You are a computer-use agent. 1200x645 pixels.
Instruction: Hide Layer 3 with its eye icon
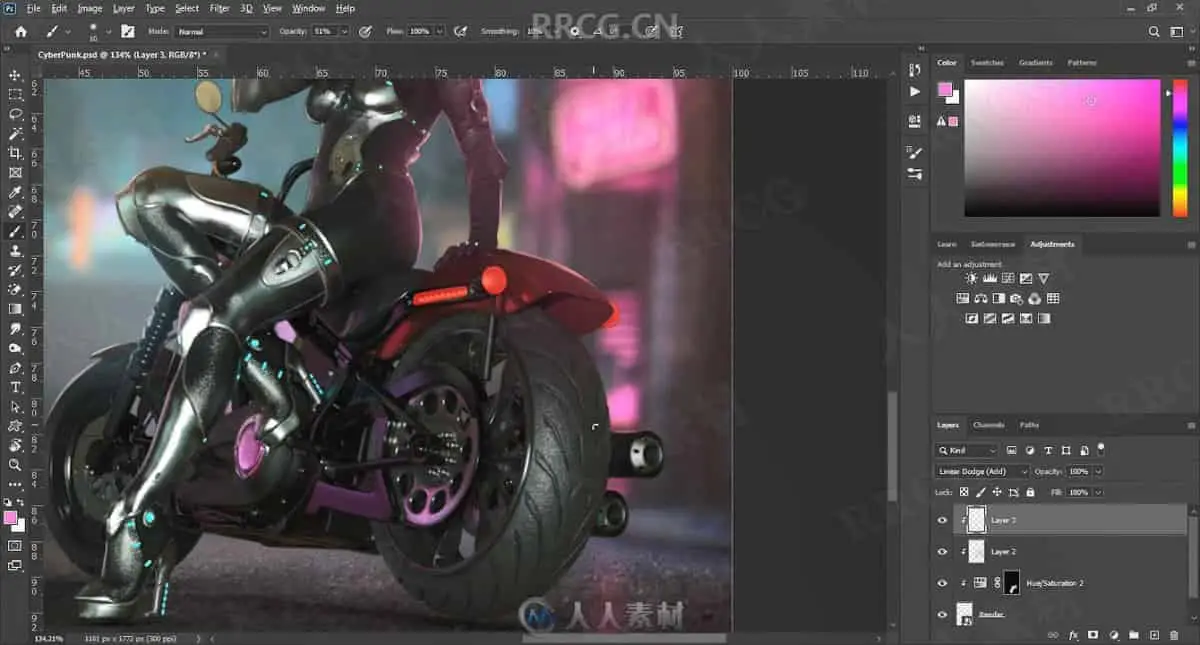click(942, 520)
